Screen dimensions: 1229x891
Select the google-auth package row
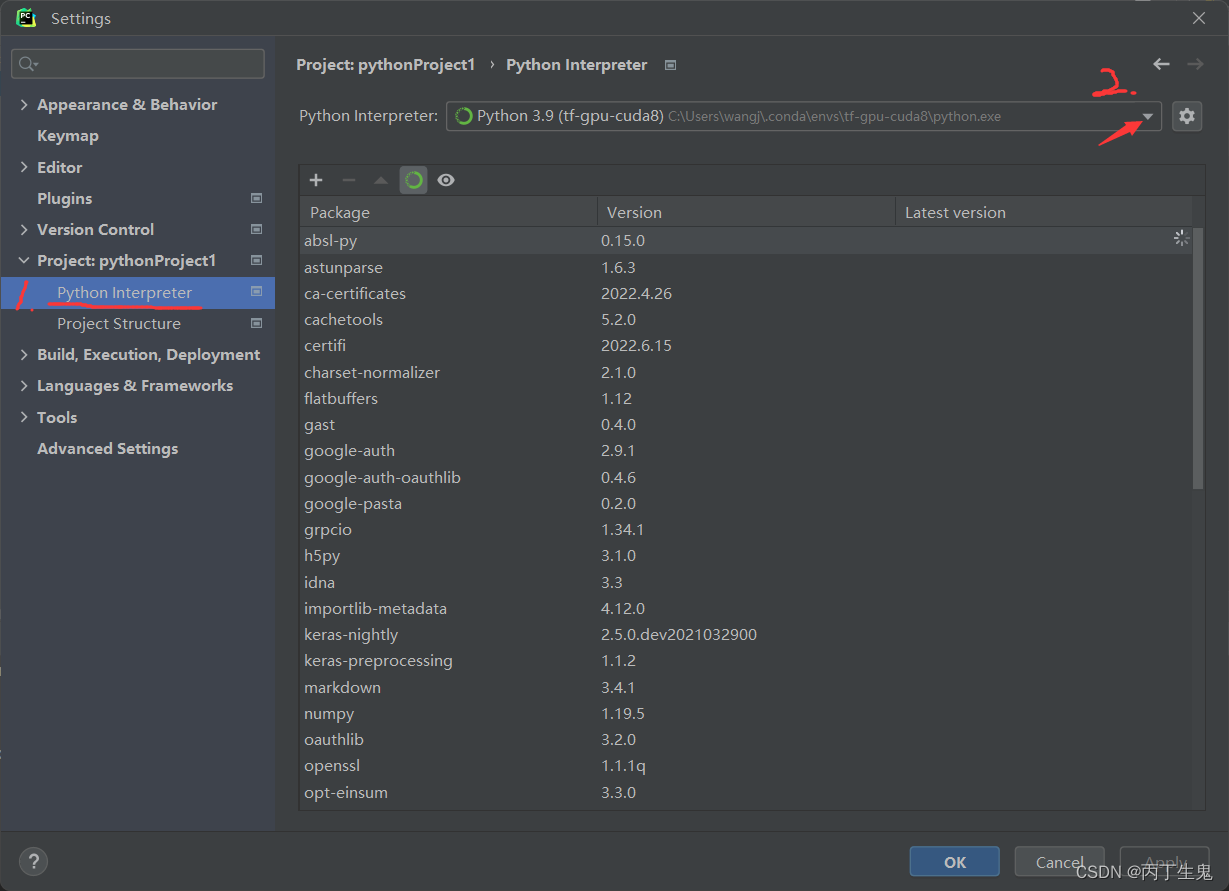[x=746, y=450]
